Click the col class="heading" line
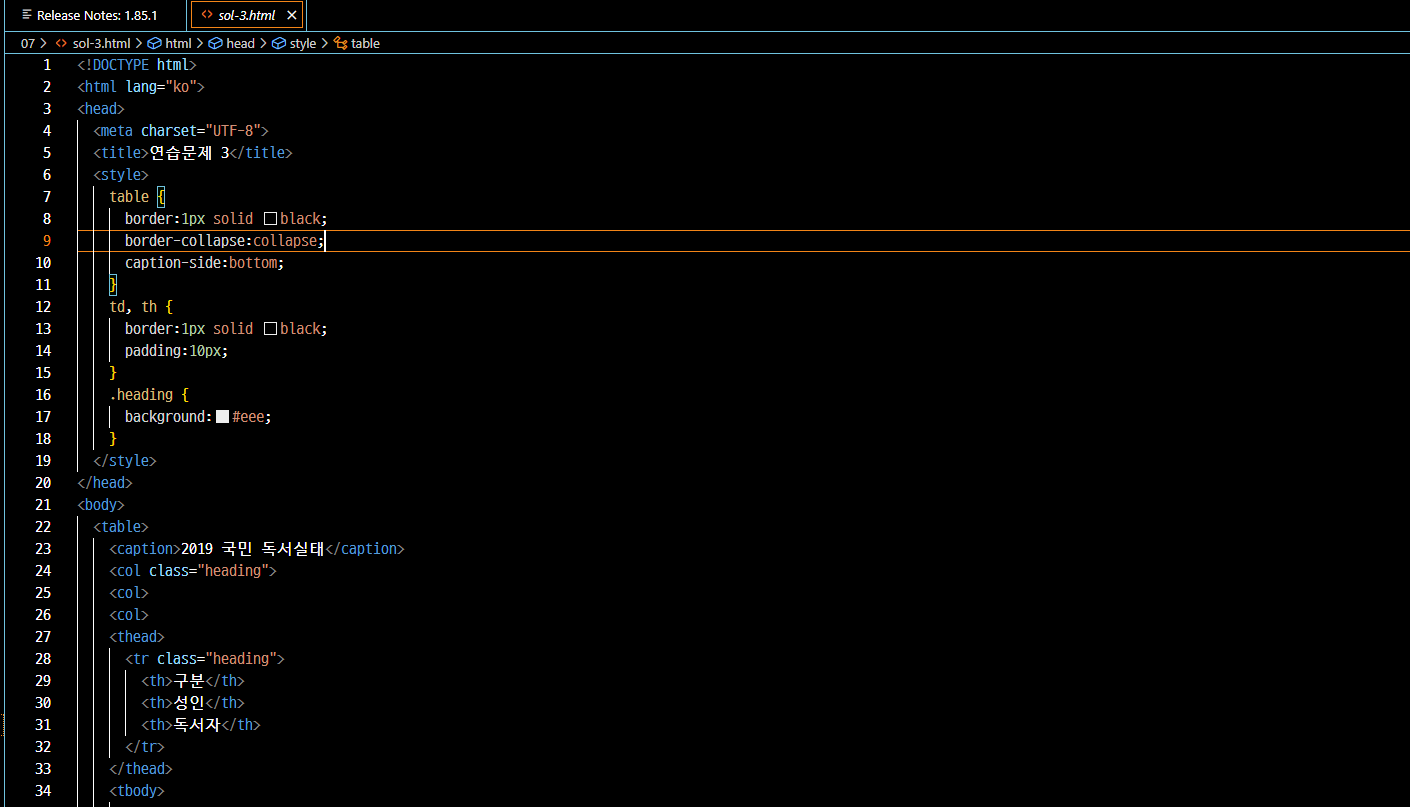This screenshot has width=1410, height=807. pos(193,571)
